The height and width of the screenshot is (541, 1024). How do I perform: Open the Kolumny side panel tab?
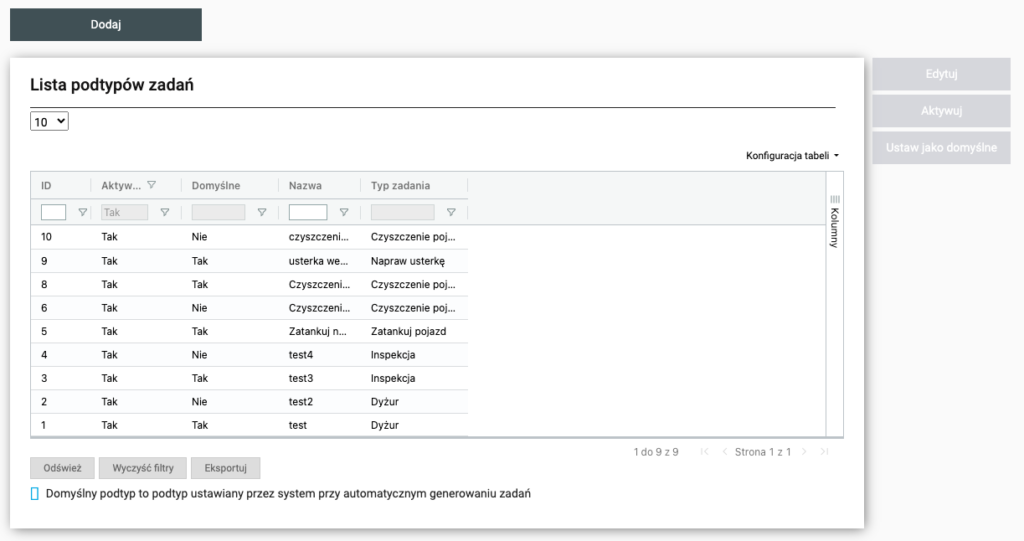click(x=835, y=220)
